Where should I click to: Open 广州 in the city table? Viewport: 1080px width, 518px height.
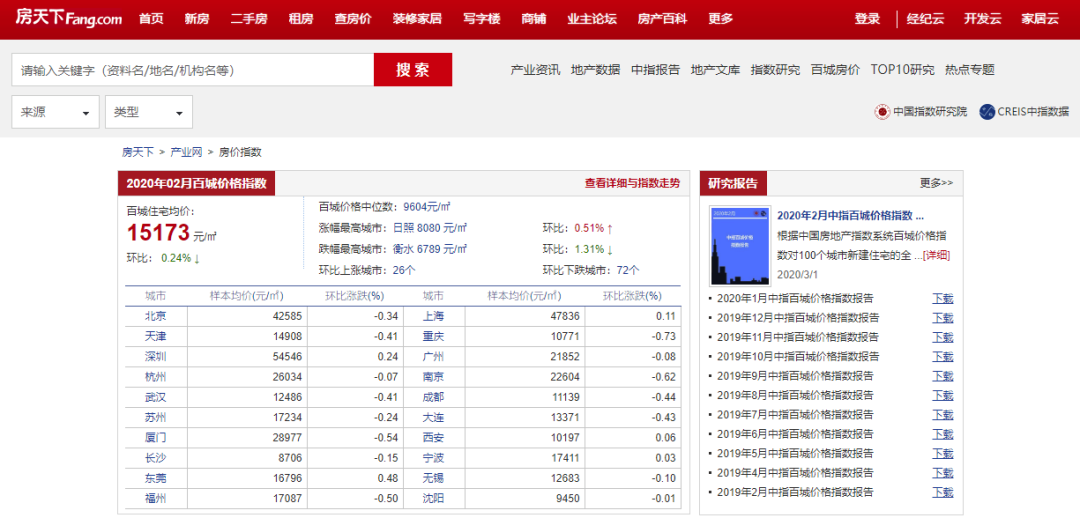coord(433,357)
